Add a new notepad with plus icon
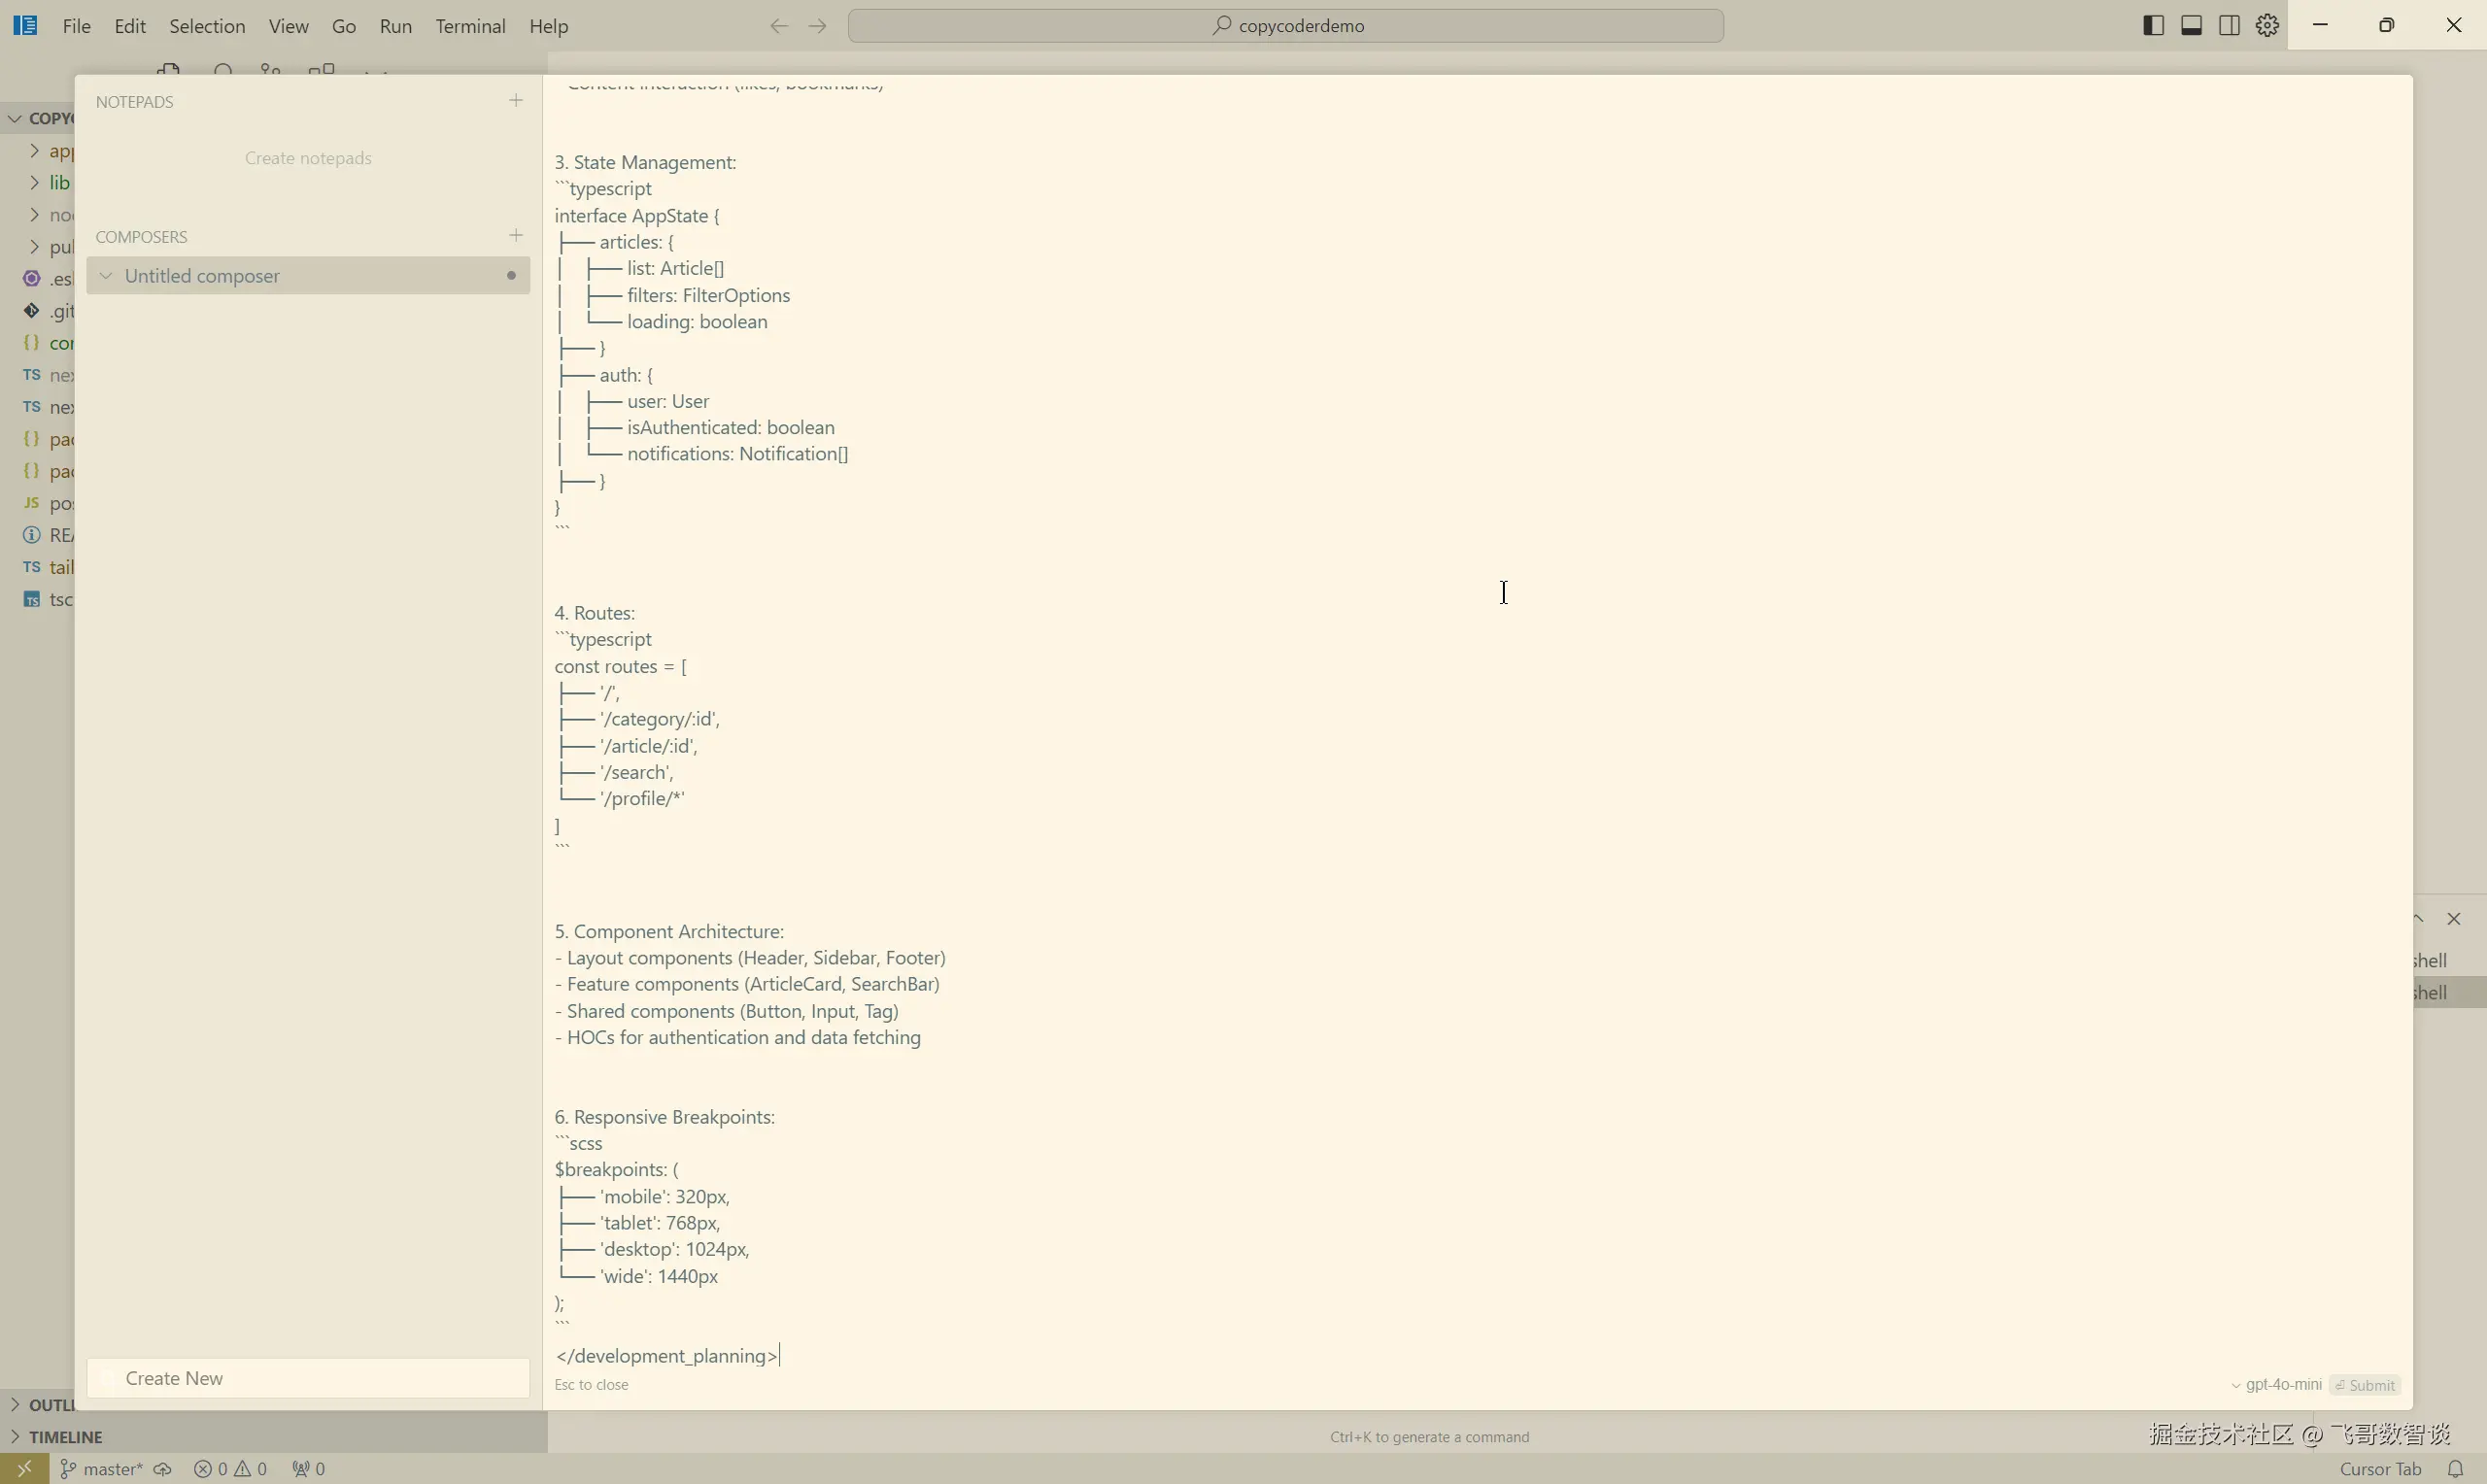The image size is (2487, 1484). click(x=516, y=101)
